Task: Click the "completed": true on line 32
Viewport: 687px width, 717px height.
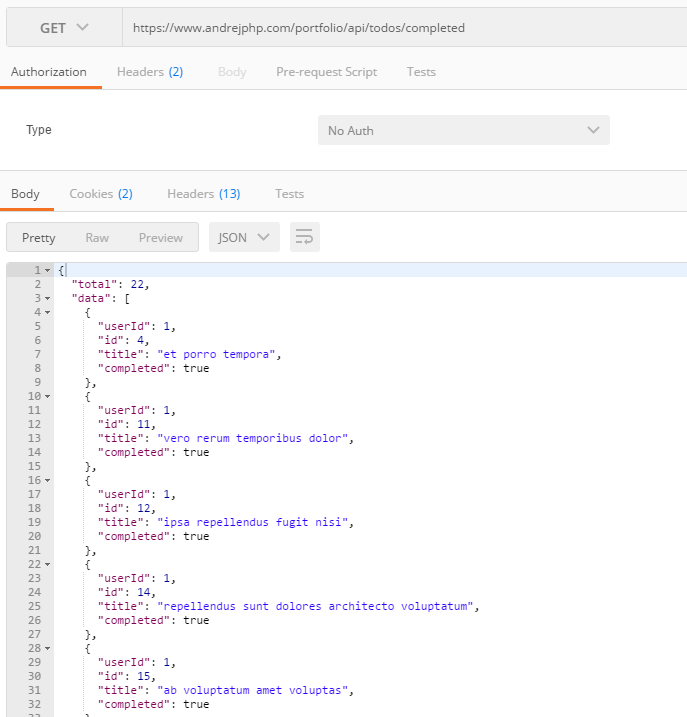Action: (x=153, y=704)
